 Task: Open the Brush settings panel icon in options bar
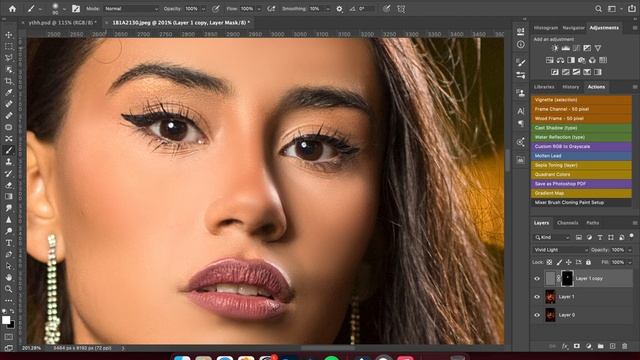tap(76, 8)
